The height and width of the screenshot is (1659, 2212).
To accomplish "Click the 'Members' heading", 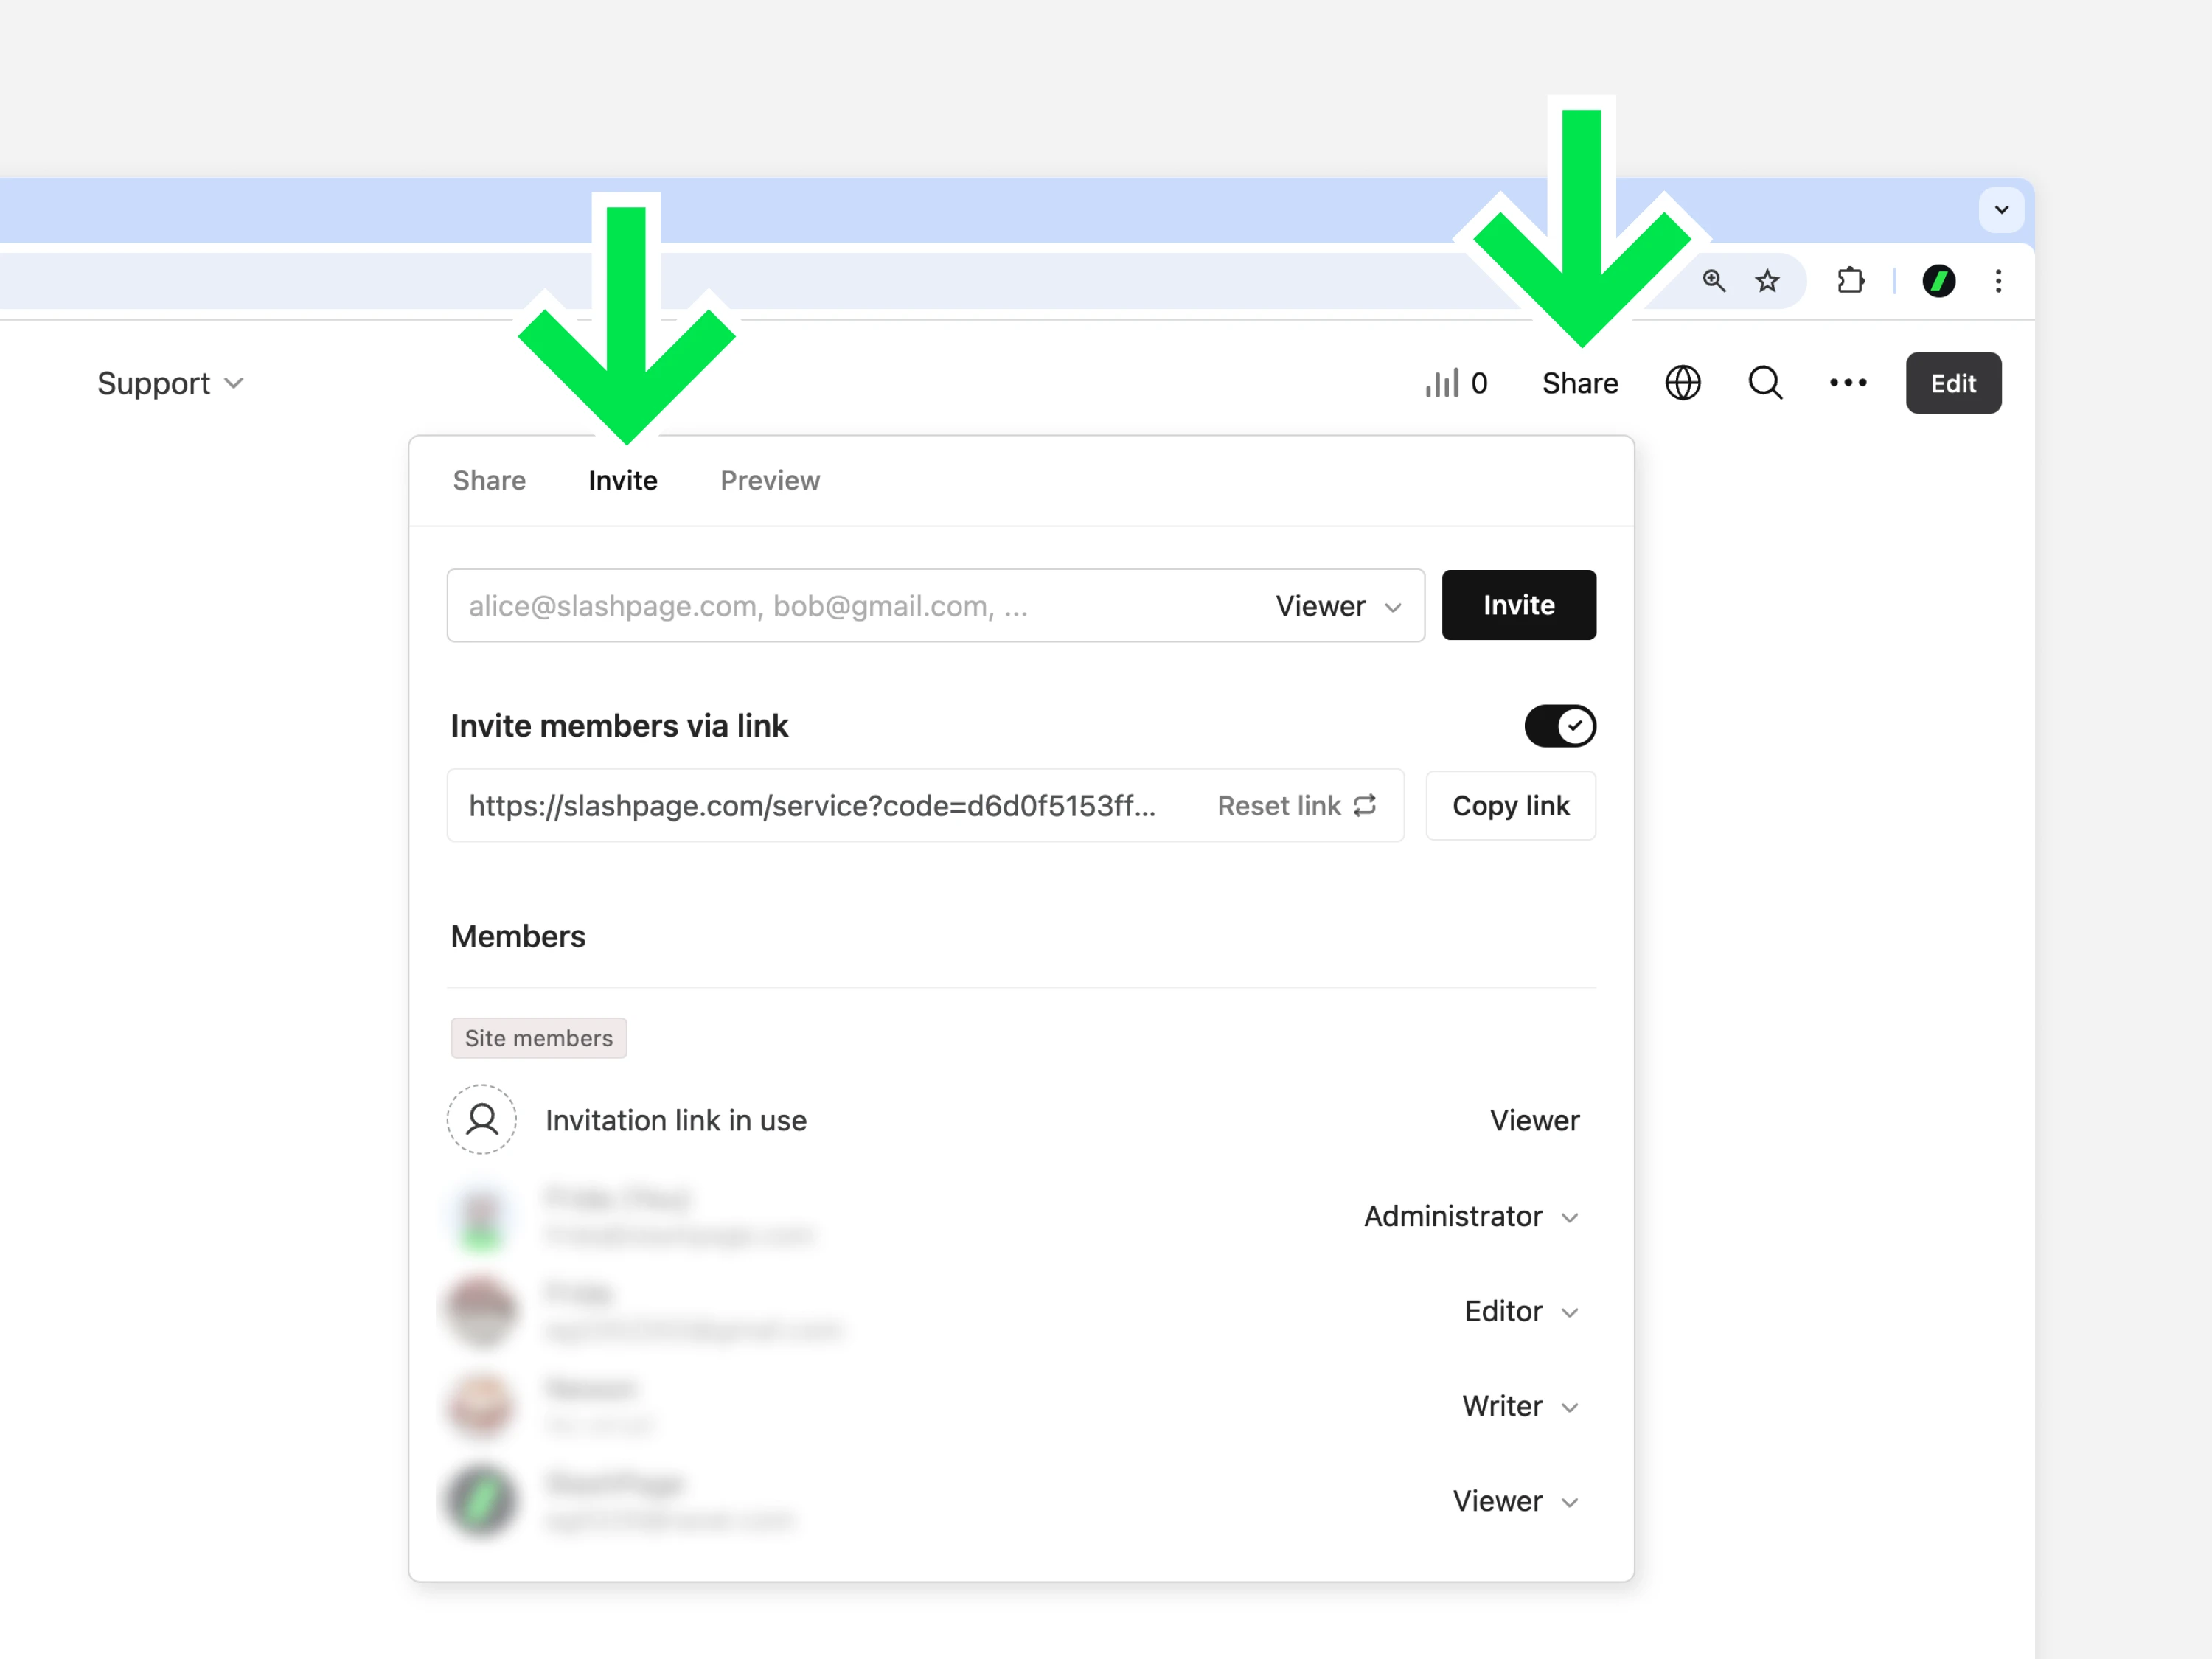I will click(x=518, y=937).
